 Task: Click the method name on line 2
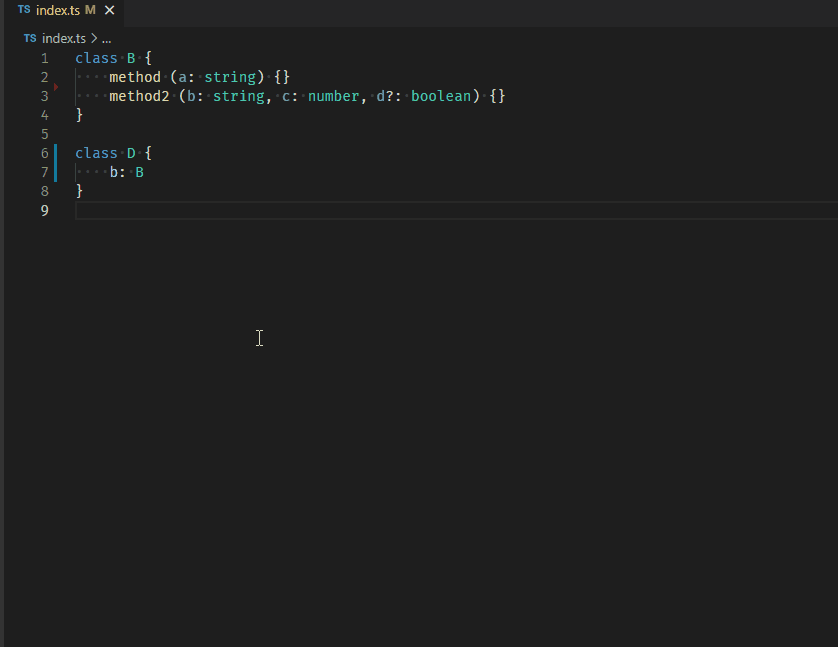coord(135,77)
